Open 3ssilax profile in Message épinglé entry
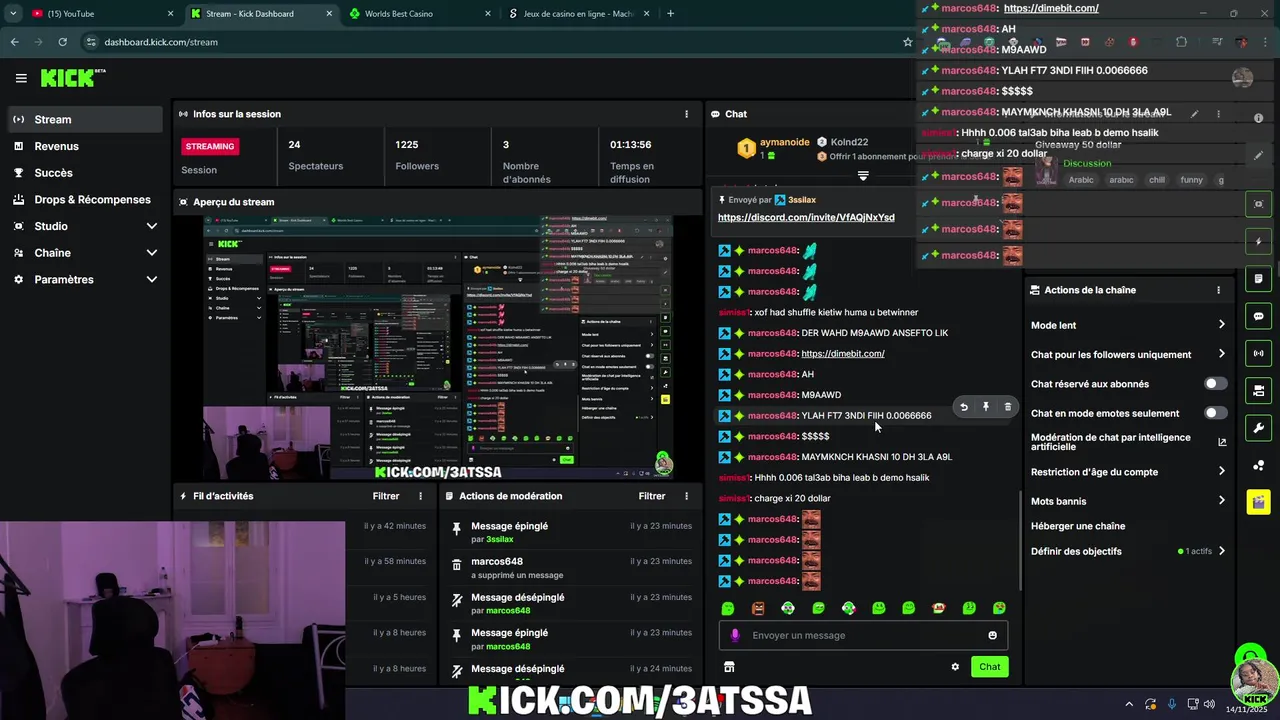1280x720 pixels. pyautogui.click(x=499, y=539)
